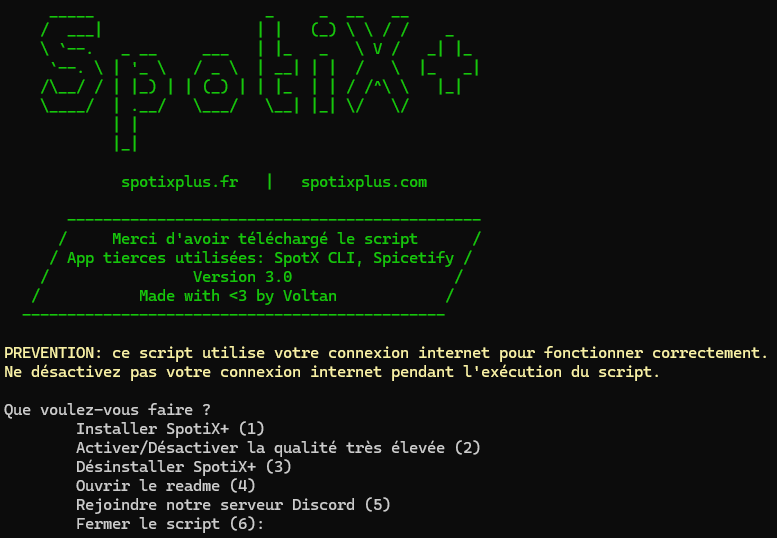Select "Rejoindre notre serveur Discord (5)"
The width and height of the screenshot is (777, 538).
pyautogui.click(x=233, y=505)
